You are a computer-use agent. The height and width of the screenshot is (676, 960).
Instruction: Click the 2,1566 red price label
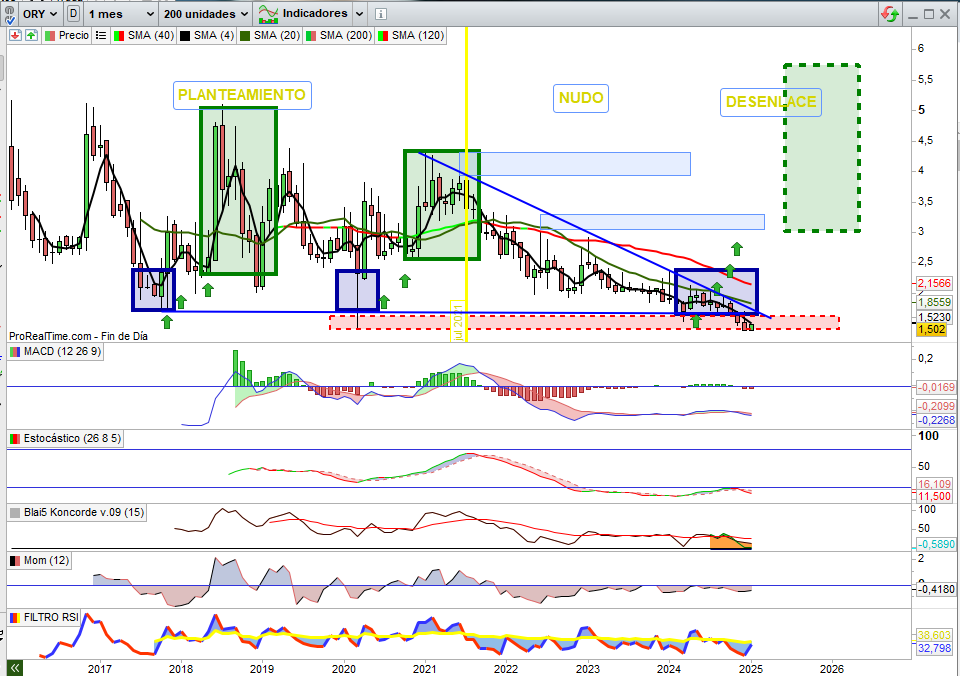click(934, 283)
